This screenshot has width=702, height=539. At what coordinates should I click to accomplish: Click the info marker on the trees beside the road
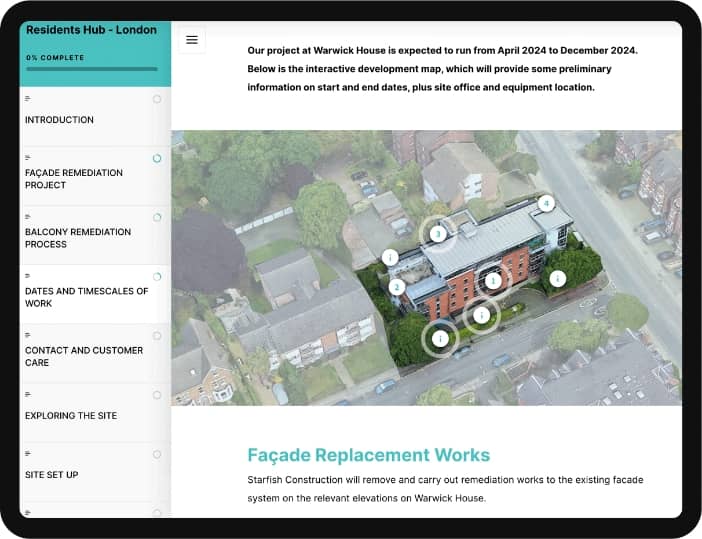(558, 279)
